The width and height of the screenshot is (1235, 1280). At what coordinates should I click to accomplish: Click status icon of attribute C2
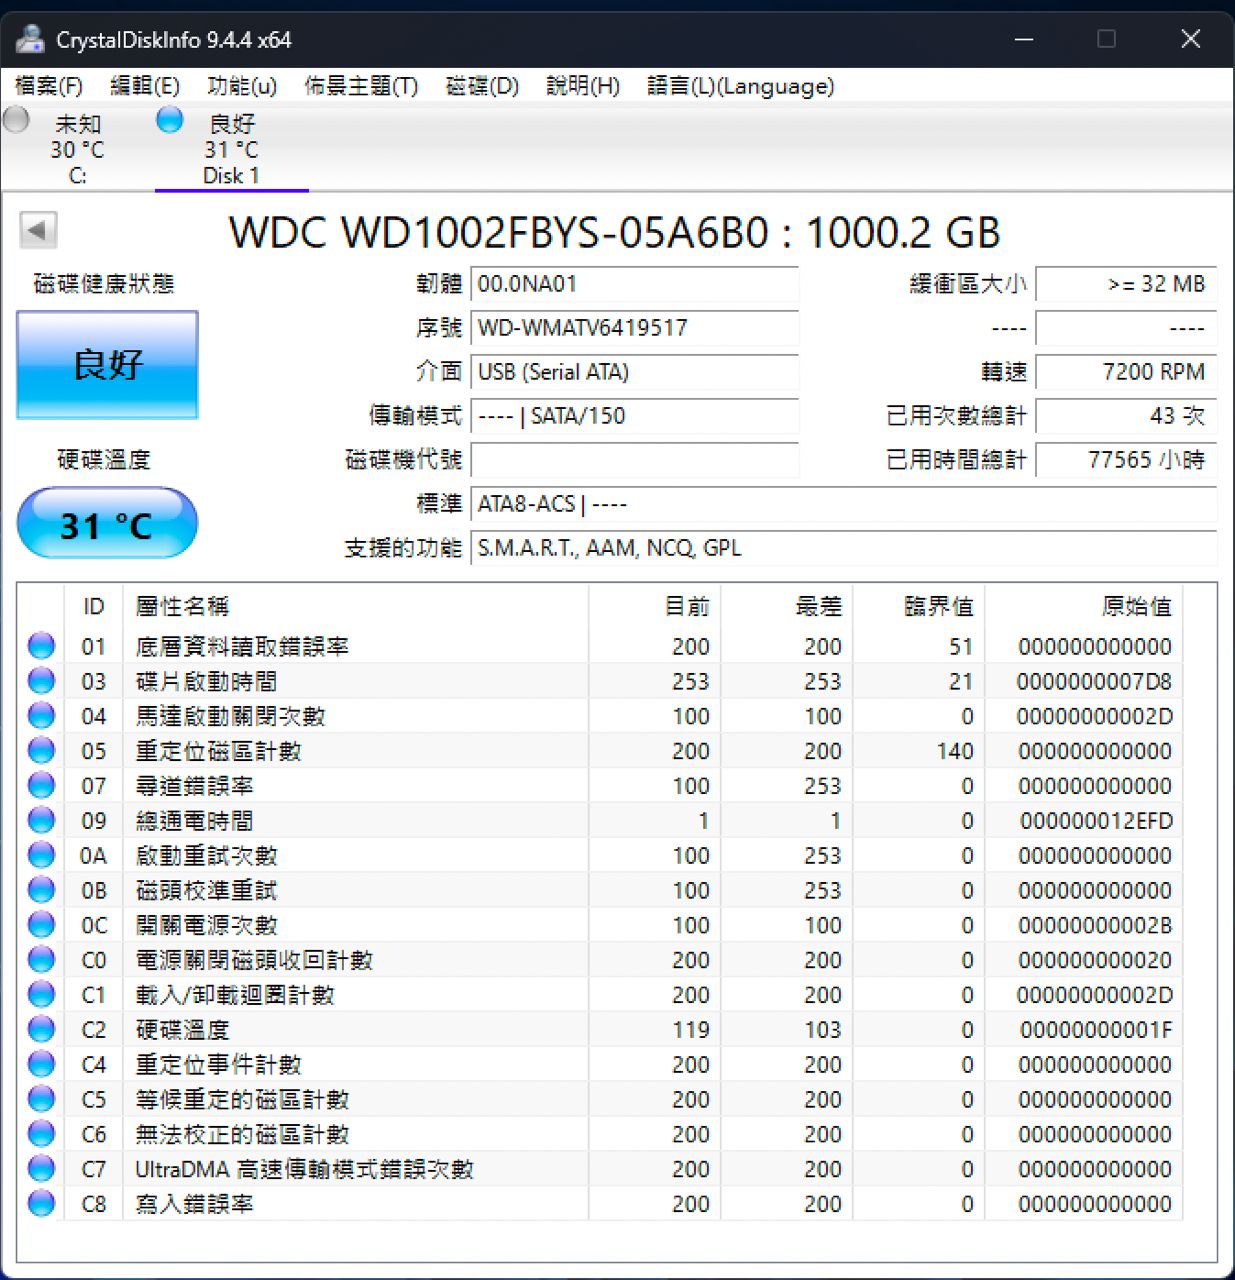click(41, 1029)
